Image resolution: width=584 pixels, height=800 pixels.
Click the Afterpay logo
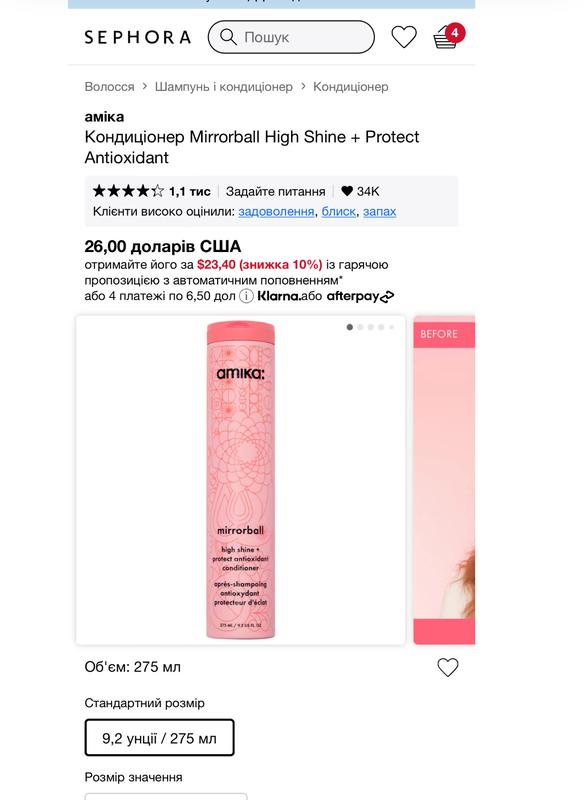[x=360, y=296]
